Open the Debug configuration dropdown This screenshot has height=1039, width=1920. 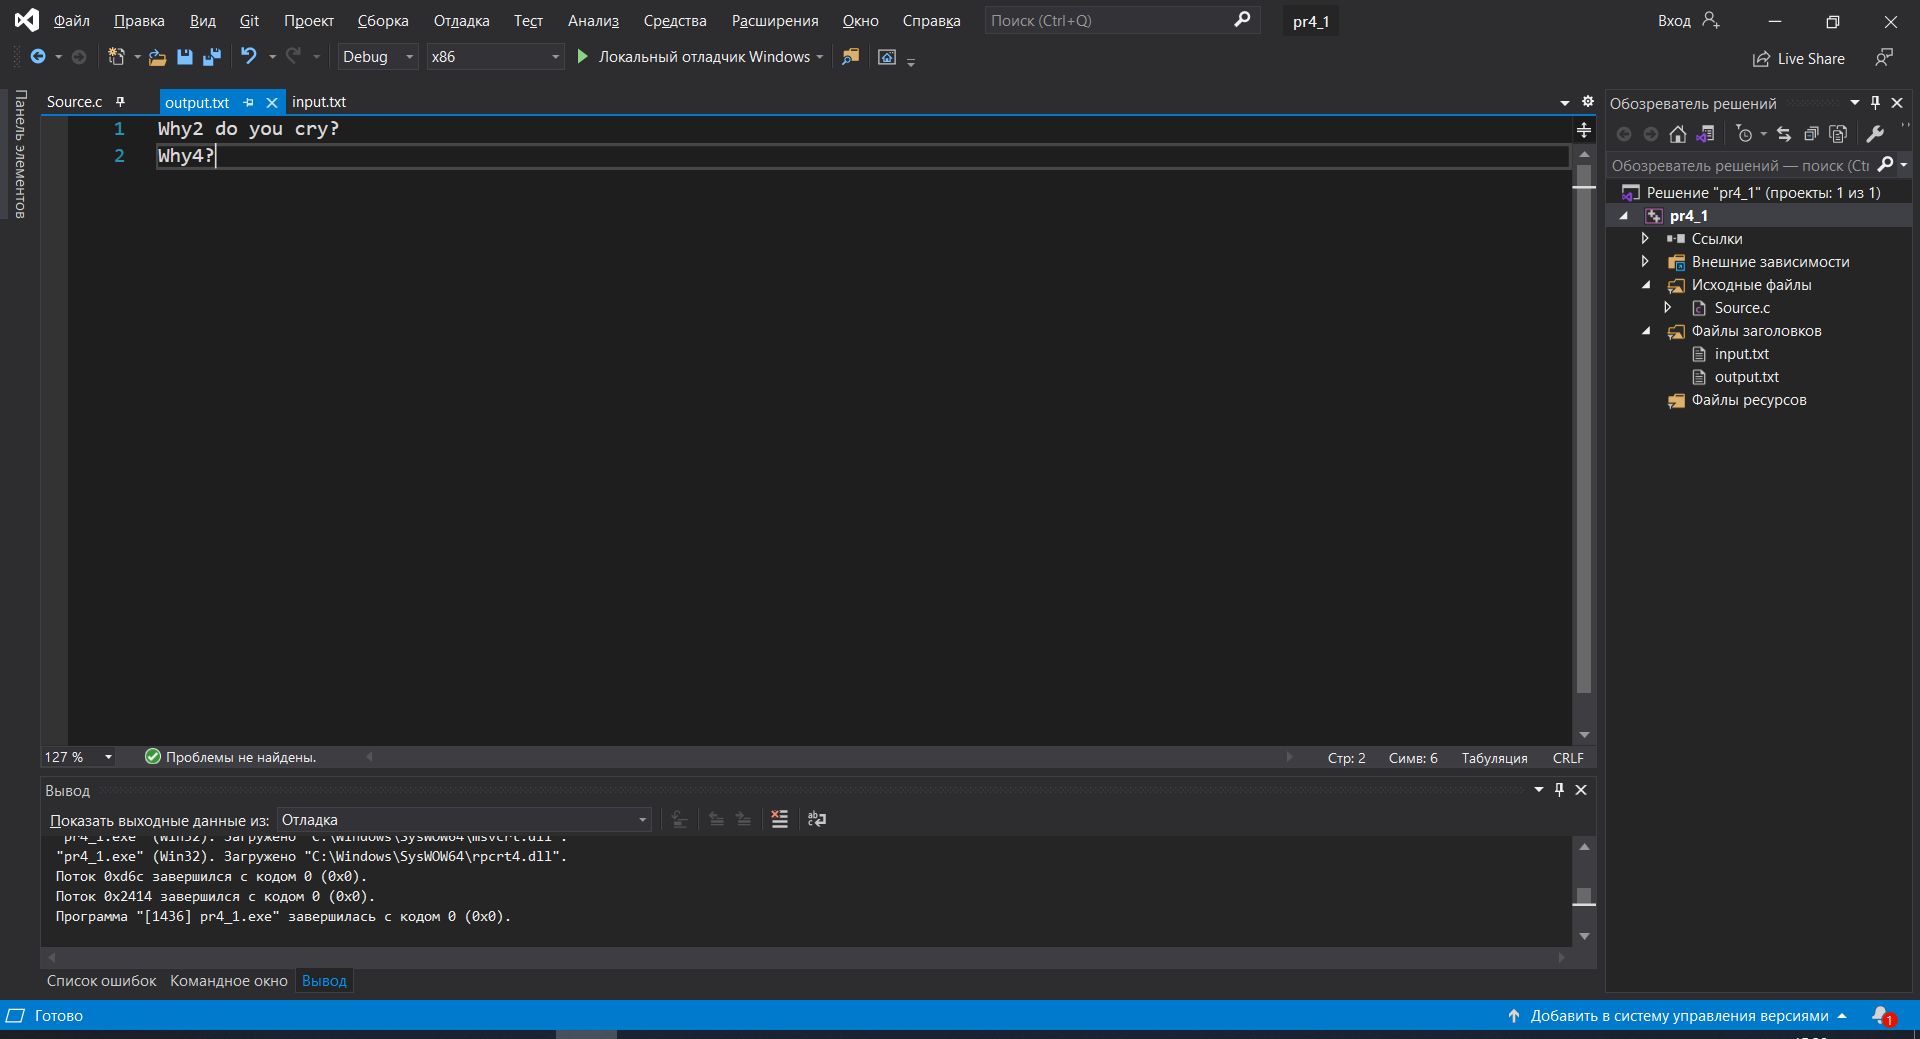click(377, 57)
